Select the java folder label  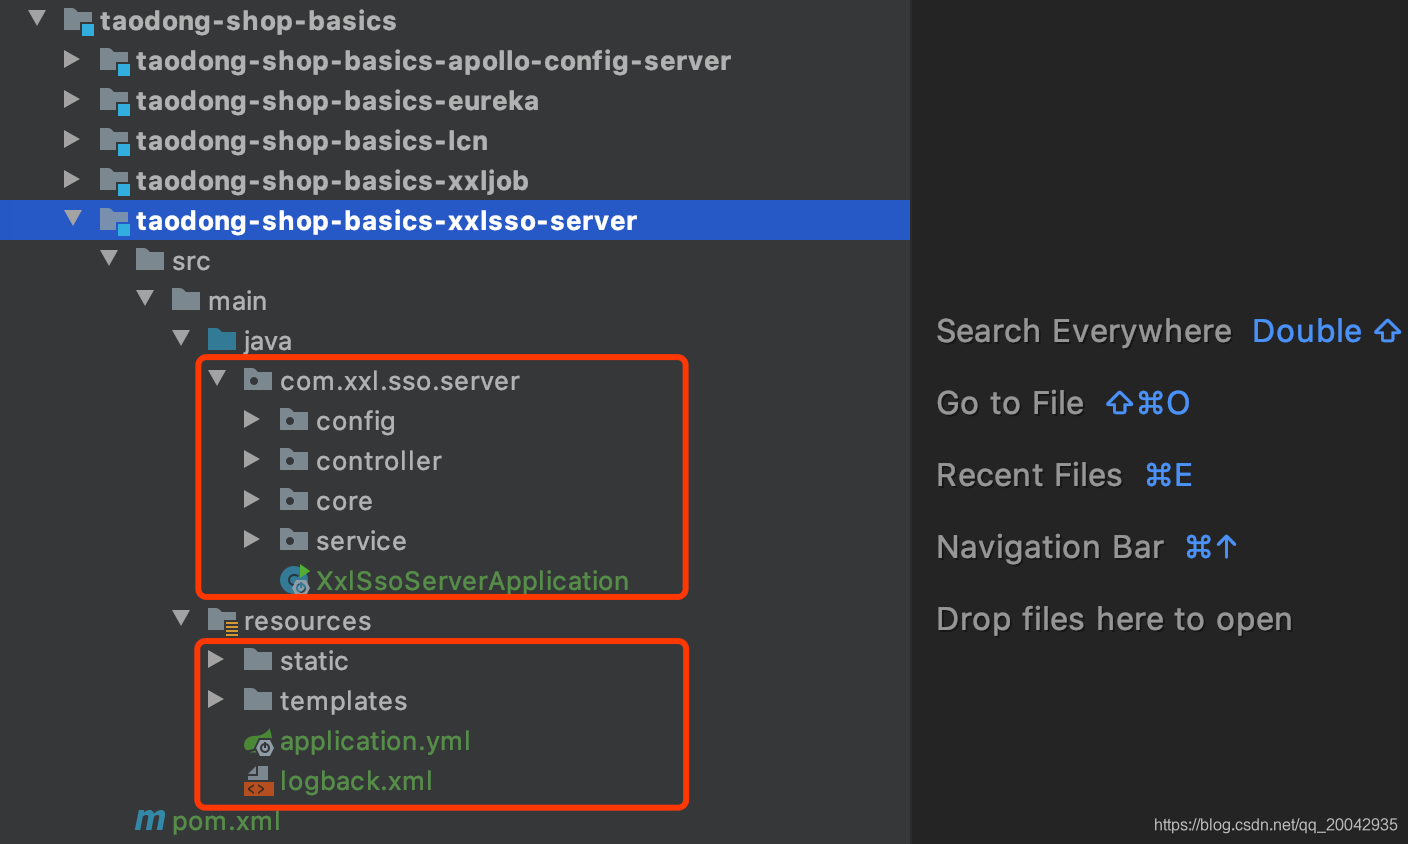point(268,341)
